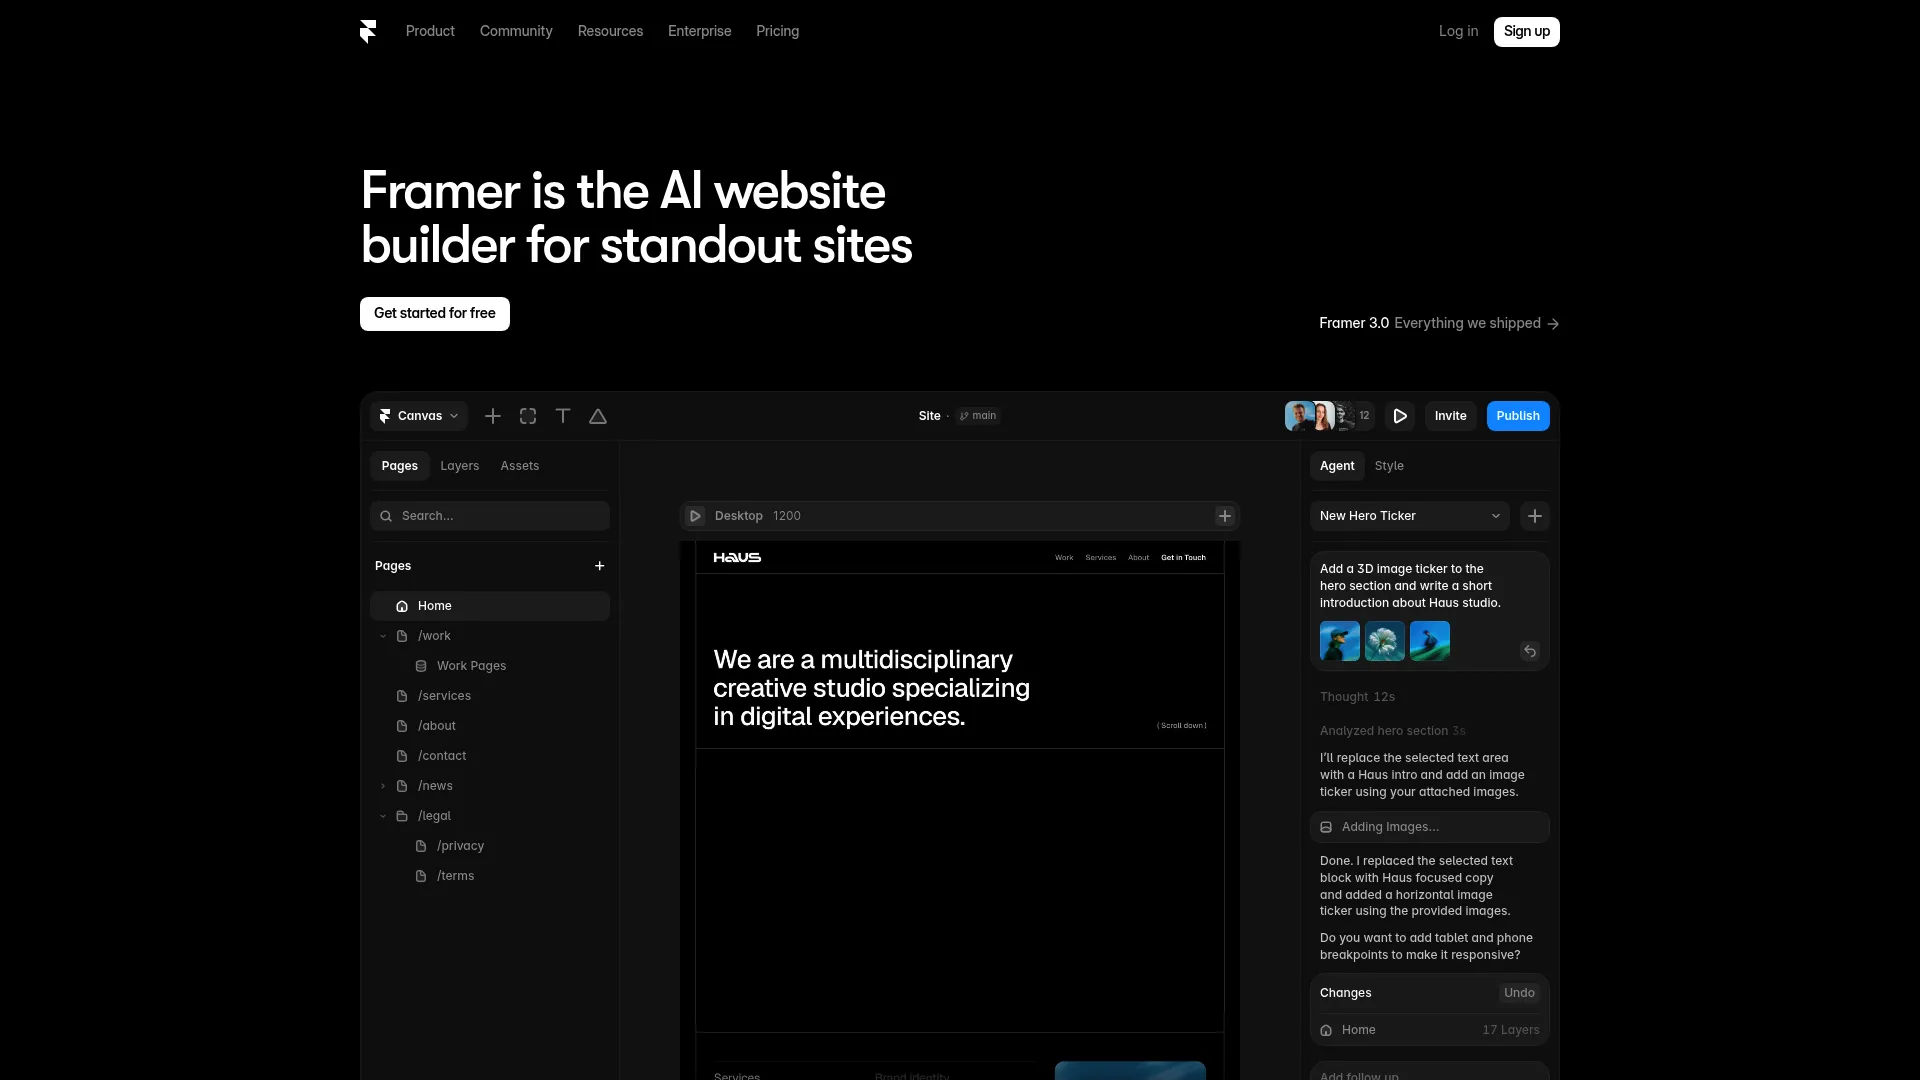This screenshot has width=1920, height=1080.
Task: Select the first attached image thumbnail
Action: click(1340, 641)
